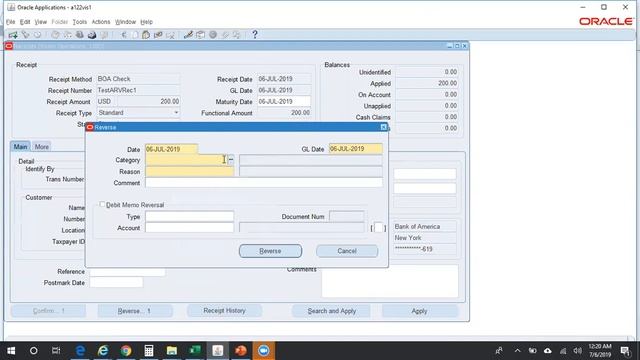Click the Comments text area on receipt form
The width and height of the screenshot is (640, 360).
point(390,282)
